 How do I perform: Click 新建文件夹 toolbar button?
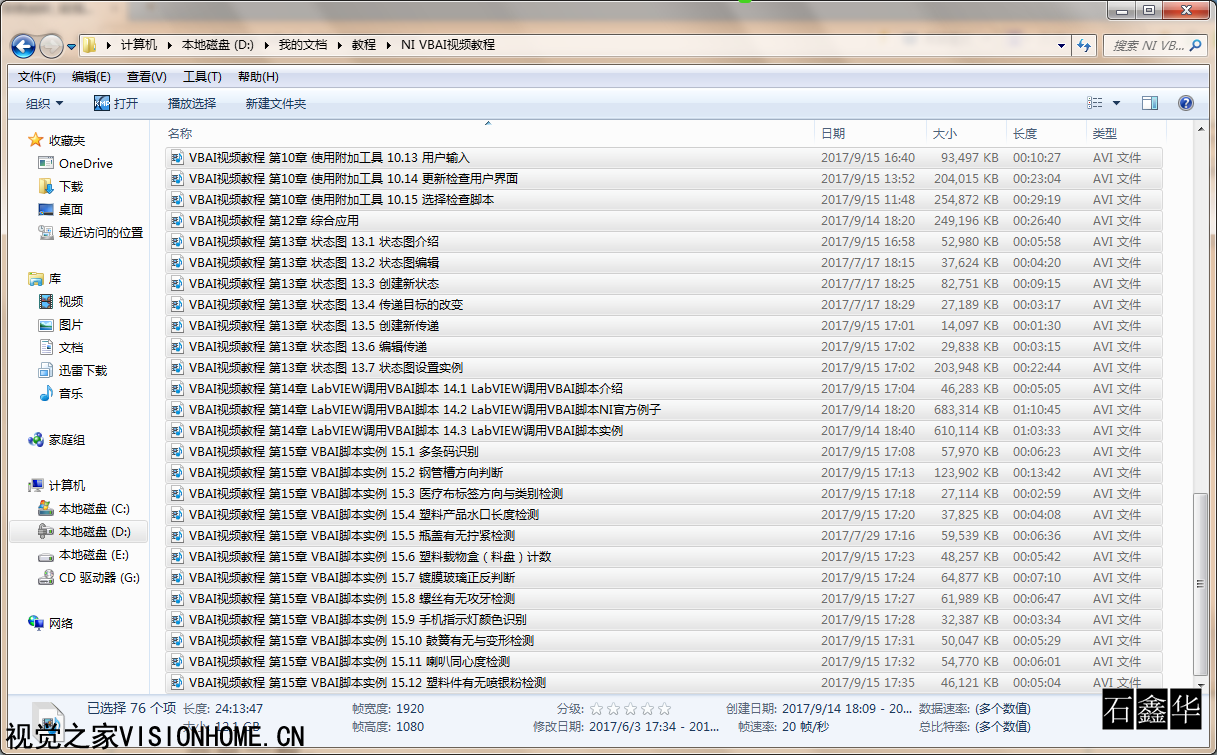pyautogui.click(x=276, y=103)
